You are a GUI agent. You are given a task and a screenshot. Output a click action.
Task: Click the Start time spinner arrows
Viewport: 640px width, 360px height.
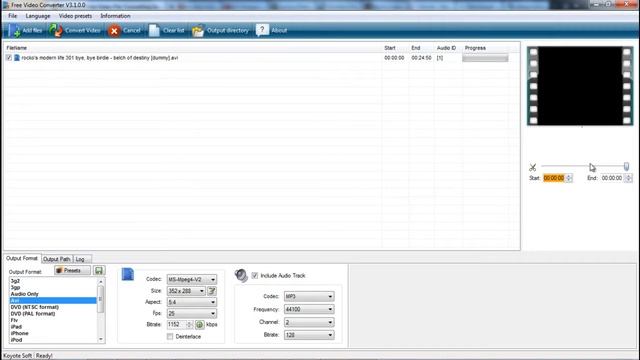569,178
